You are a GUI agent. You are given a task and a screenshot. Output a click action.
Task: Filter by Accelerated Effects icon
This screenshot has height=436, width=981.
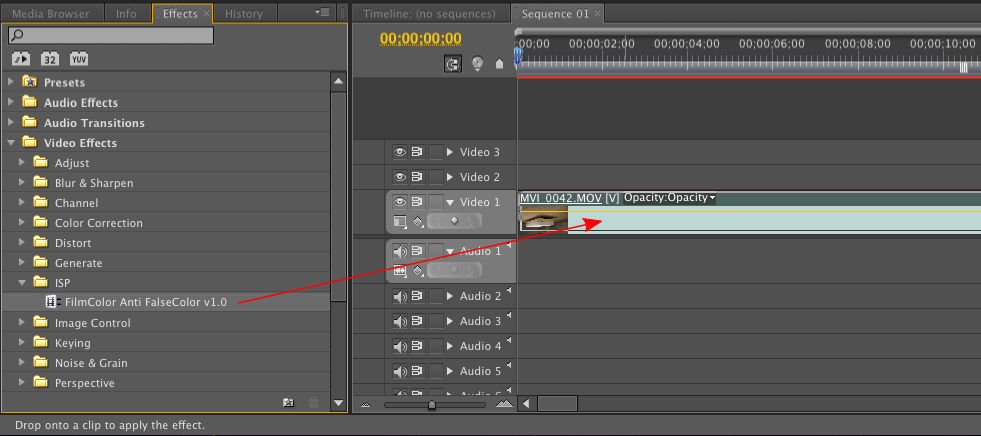(21, 59)
